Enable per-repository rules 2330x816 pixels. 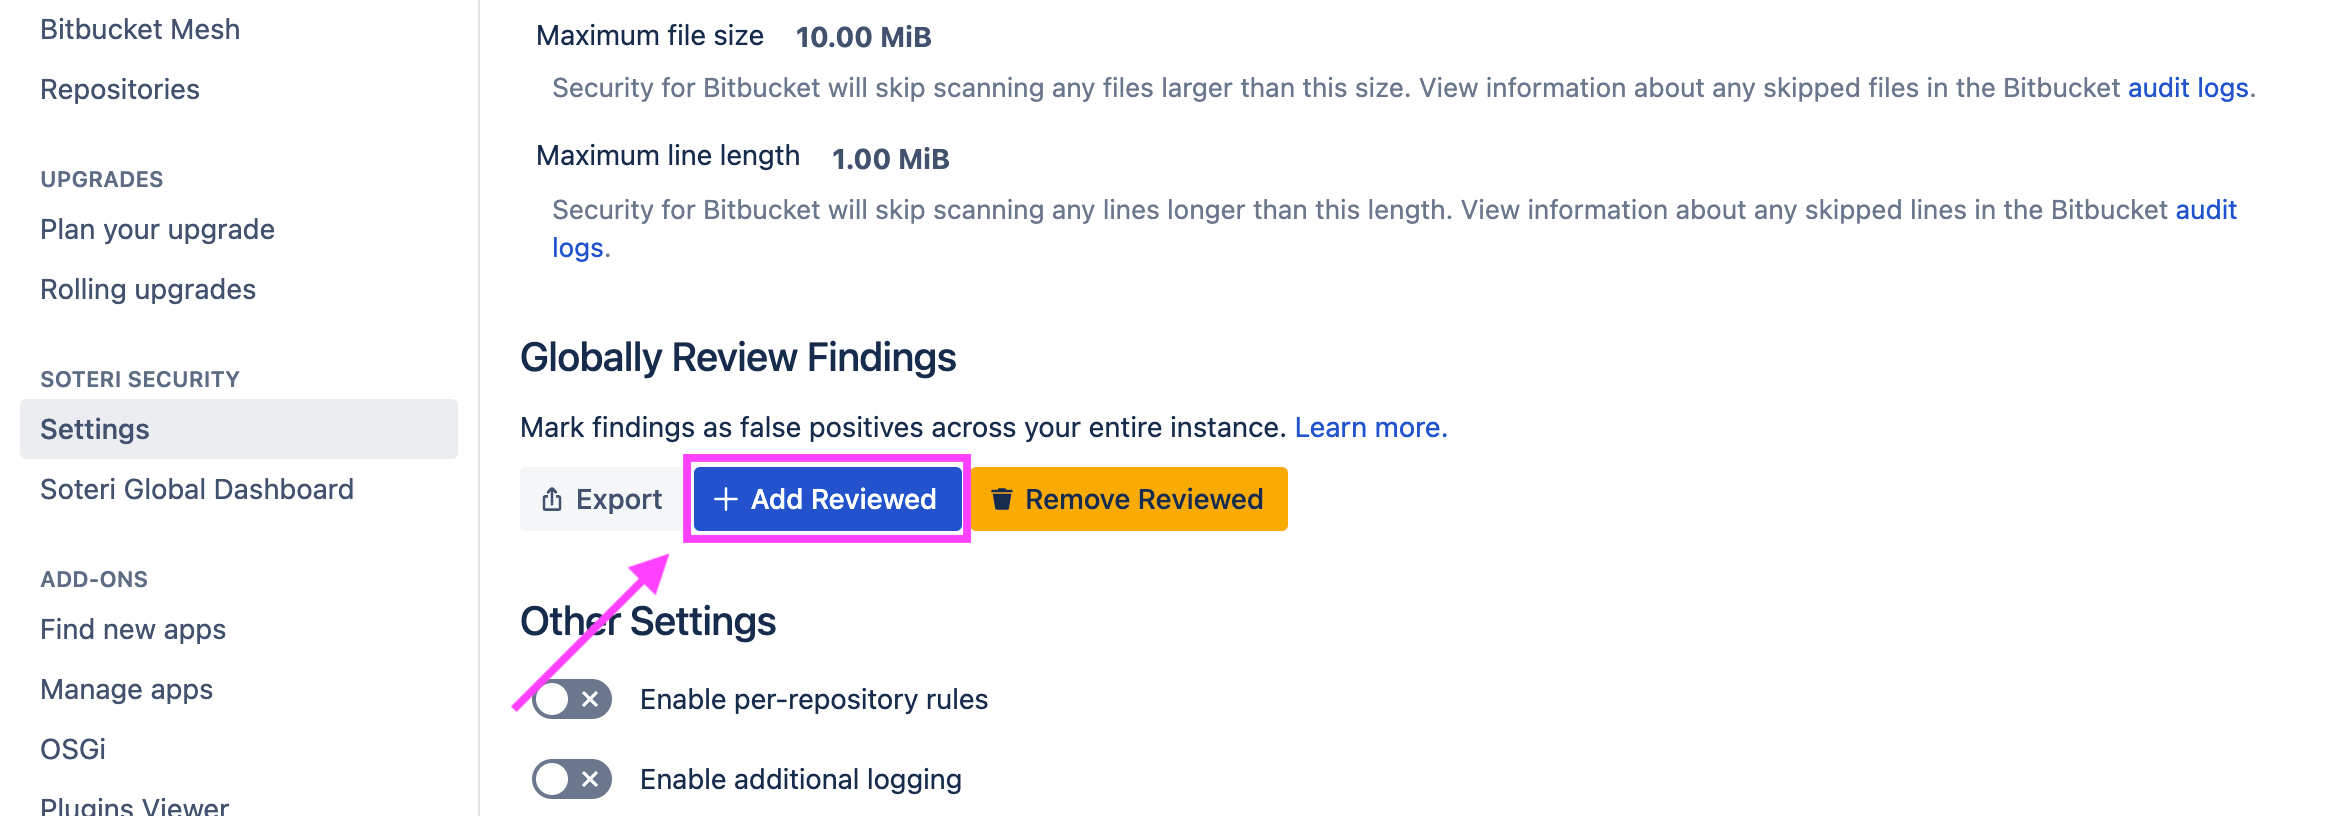(570, 699)
